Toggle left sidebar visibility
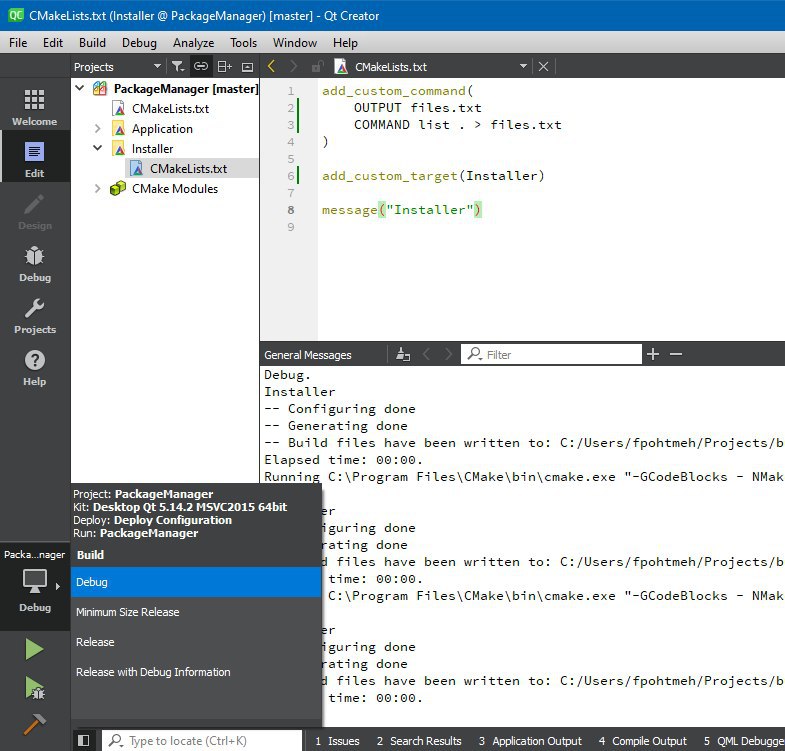 pyautogui.click(x=84, y=740)
